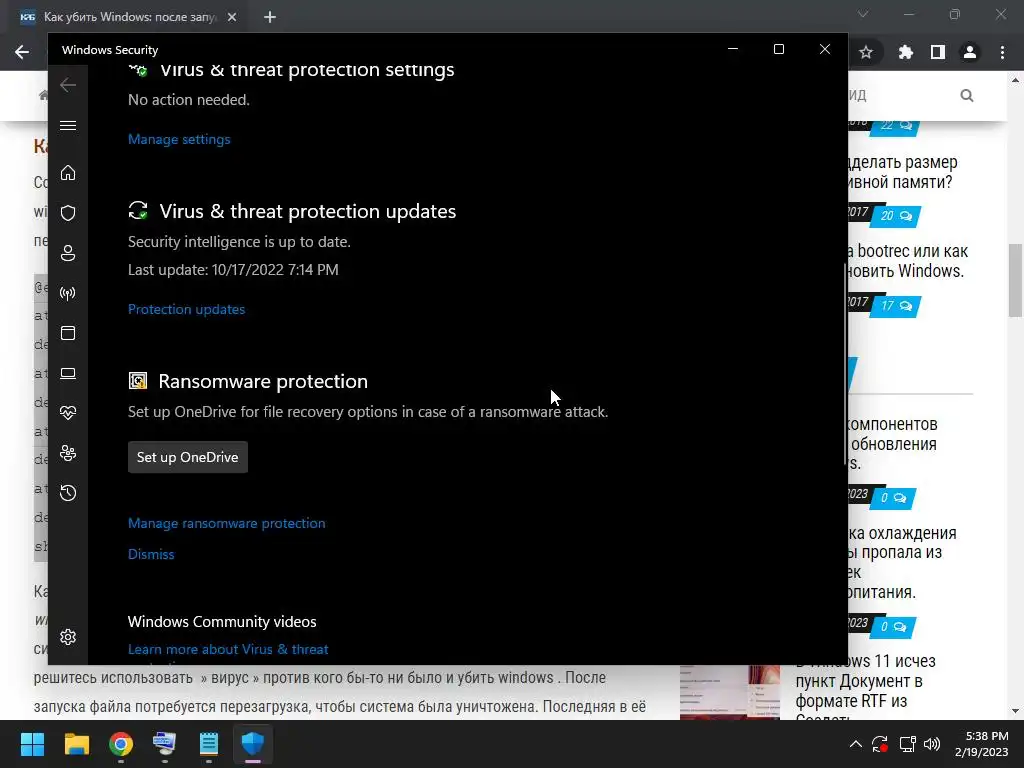Image resolution: width=1024 pixels, height=768 pixels.
Task: Open Chrome tab search chevron
Action: 863,14
